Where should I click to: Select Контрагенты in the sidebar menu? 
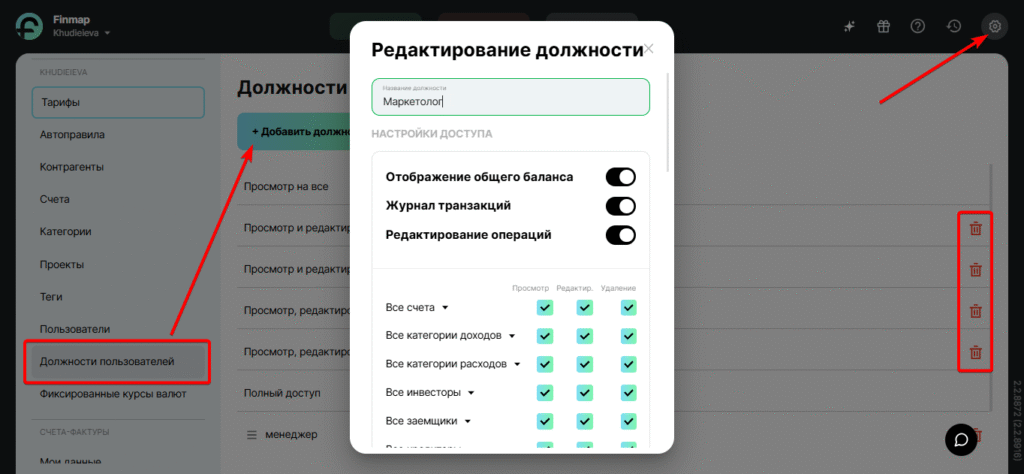[x=72, y=167]
